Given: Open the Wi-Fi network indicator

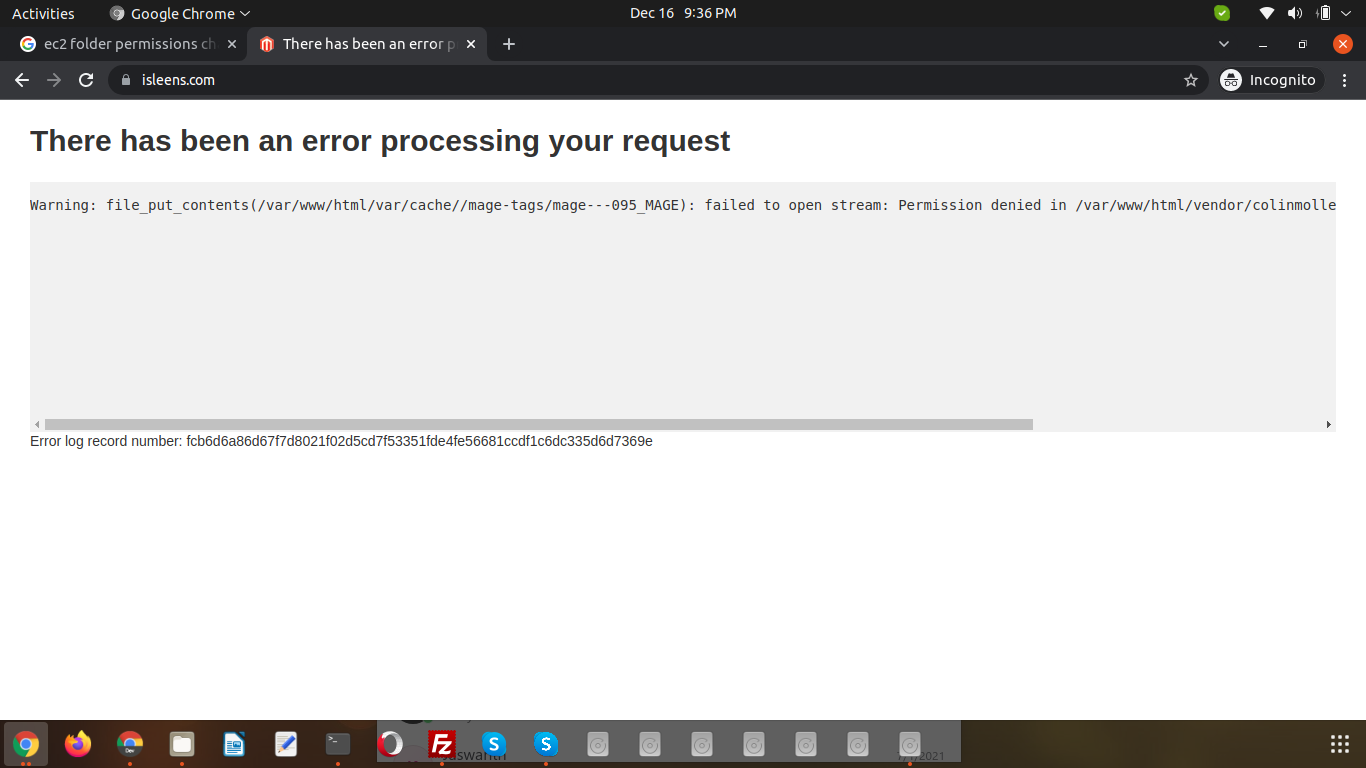Looking at the screenshot, I should 1267,13.
